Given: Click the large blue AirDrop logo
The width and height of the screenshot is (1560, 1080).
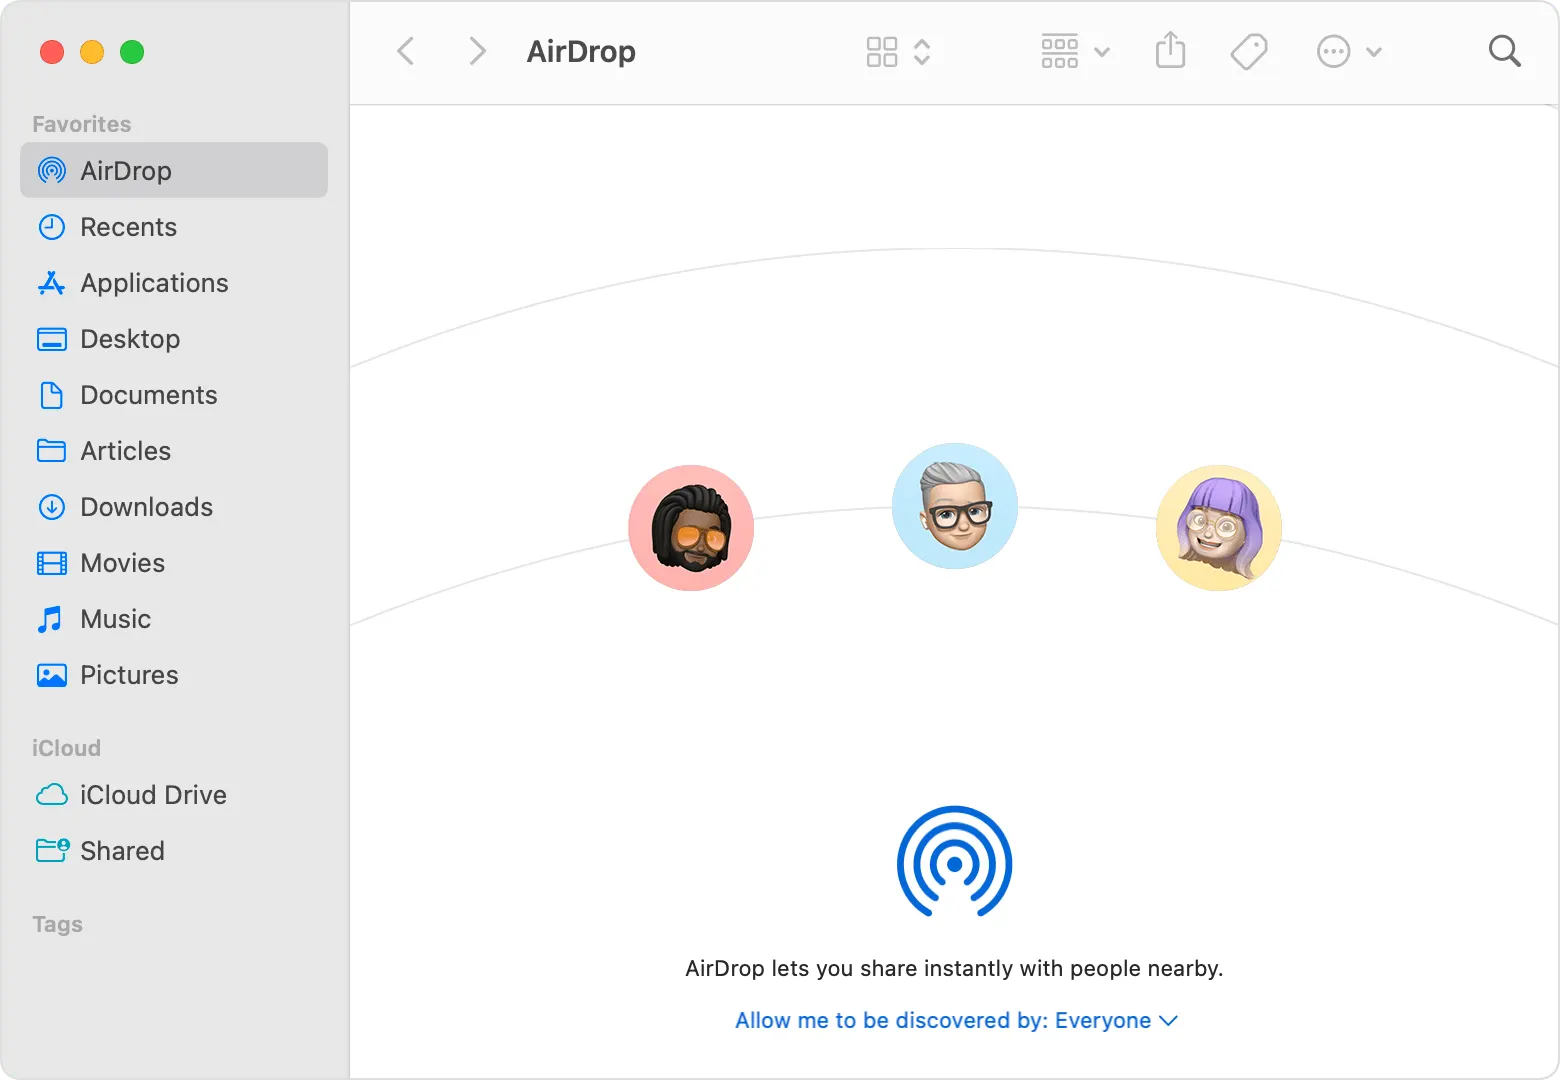Looking at the screenshot, I should [955, 861].
